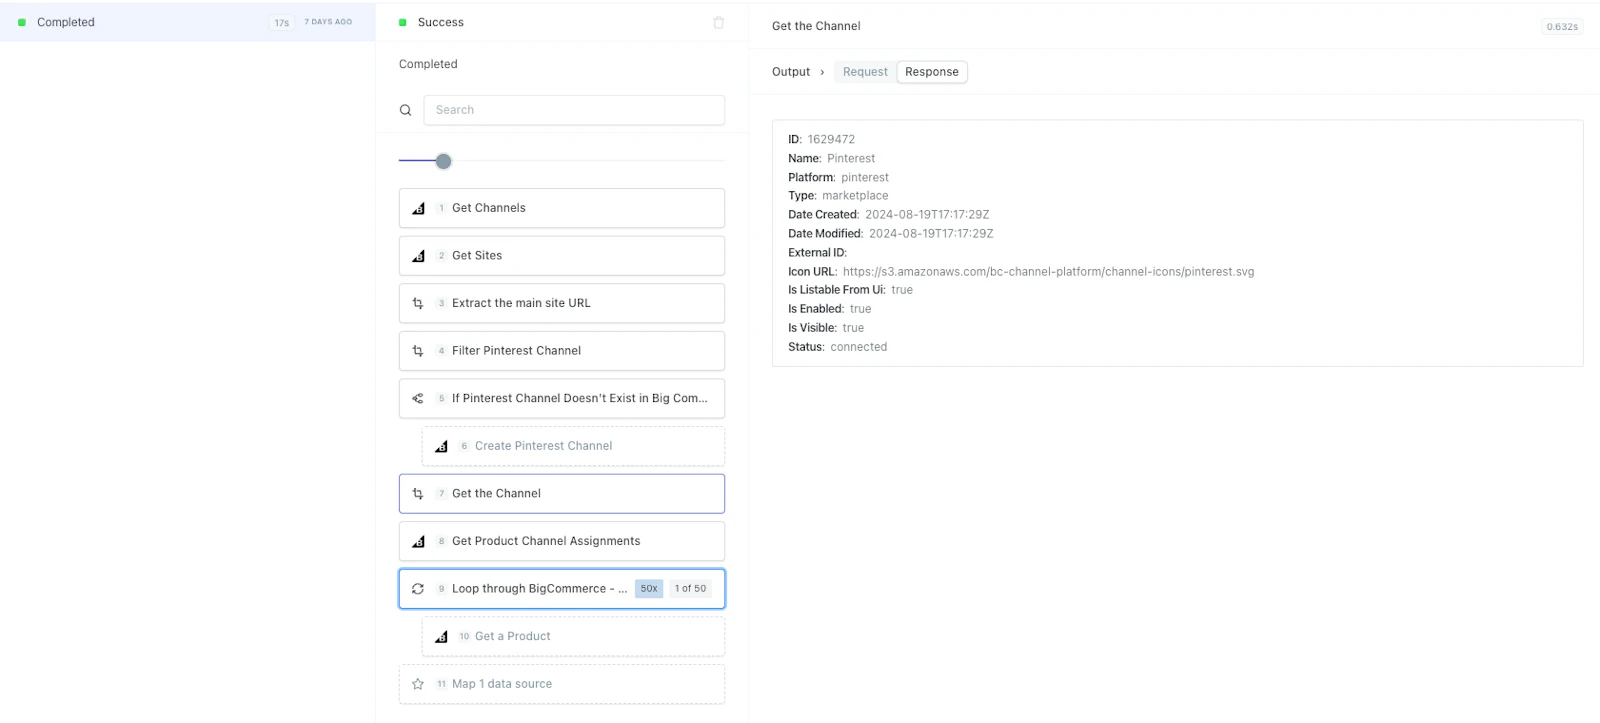Click the zoom slider handle

[444, 161]
